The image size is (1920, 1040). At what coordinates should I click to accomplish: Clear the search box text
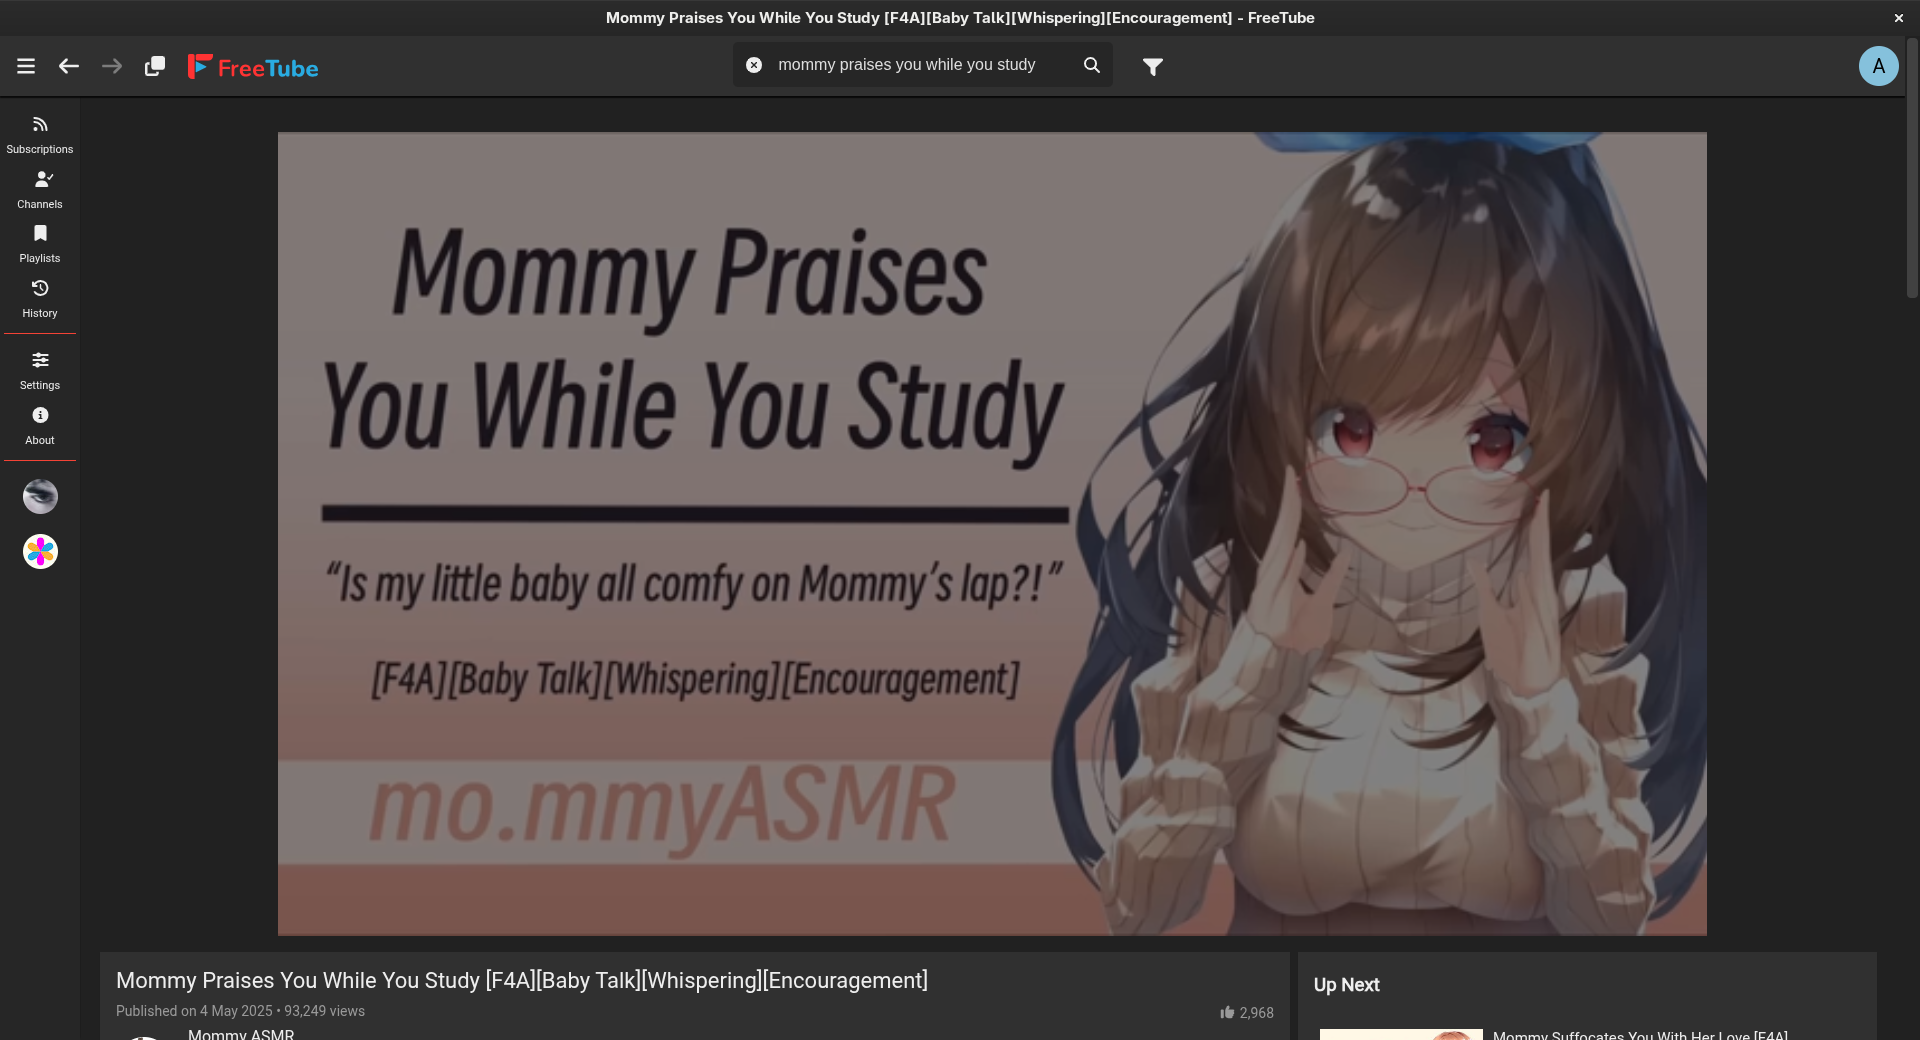(754, 65)
